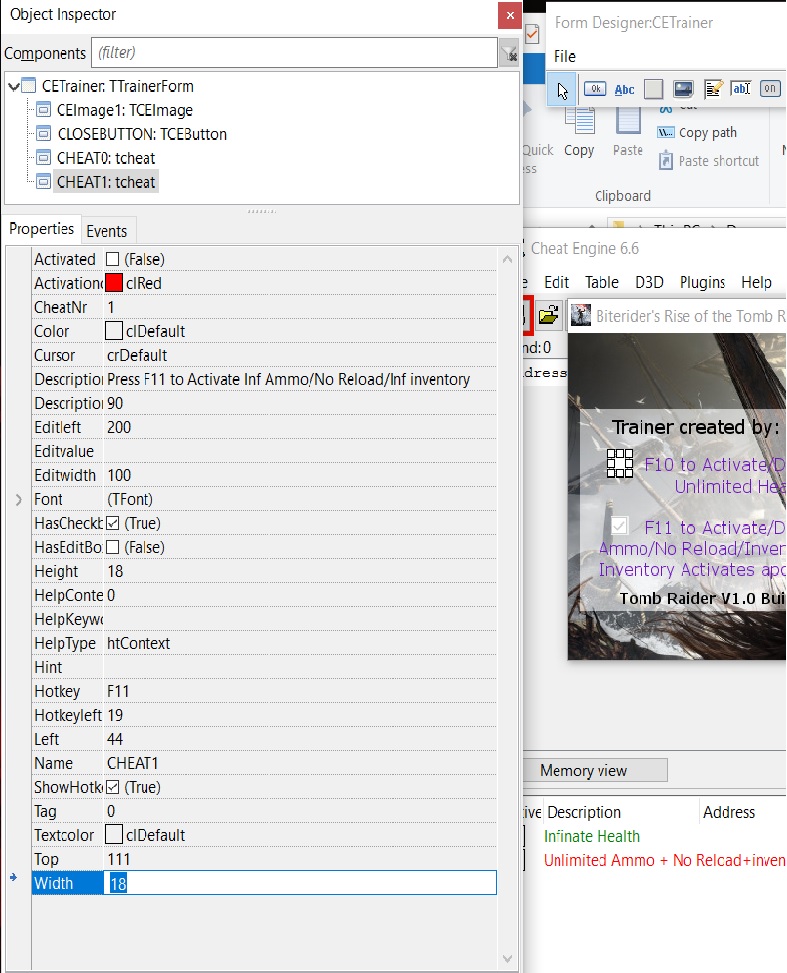This screenshot has width=787, height=973.
Task: Clear the components filter
Action: (508, 53)
